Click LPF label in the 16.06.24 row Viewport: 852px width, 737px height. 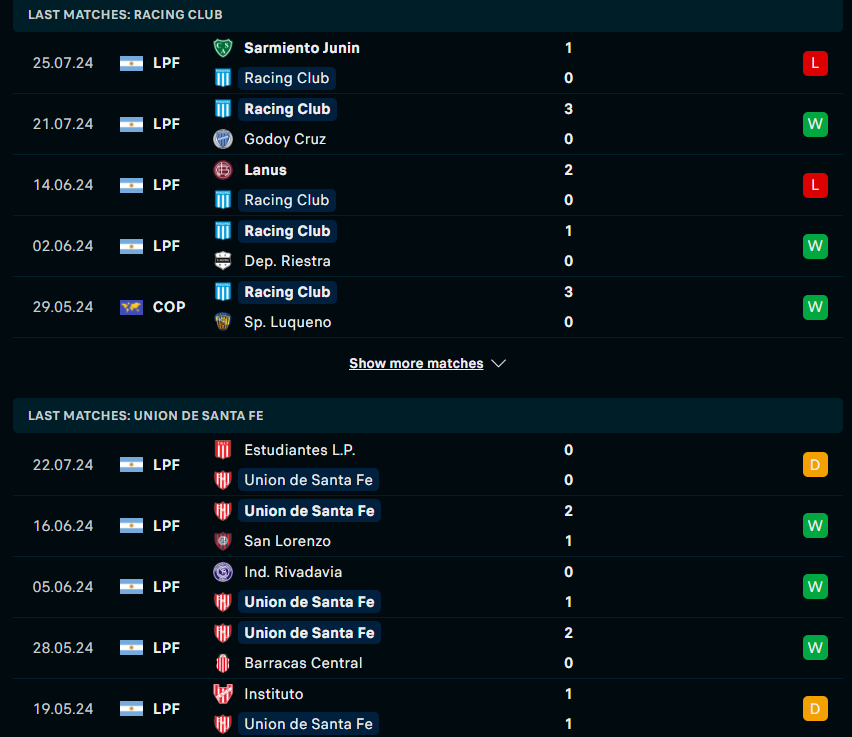166,526
